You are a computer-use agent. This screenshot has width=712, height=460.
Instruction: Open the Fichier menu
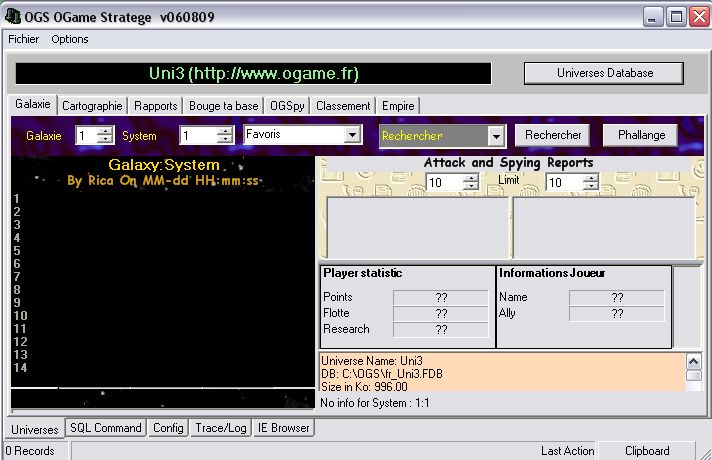[23, 39]
